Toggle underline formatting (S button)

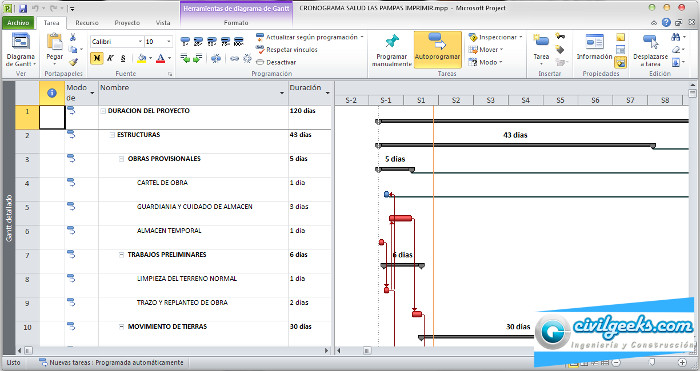[x=123, y=58]
